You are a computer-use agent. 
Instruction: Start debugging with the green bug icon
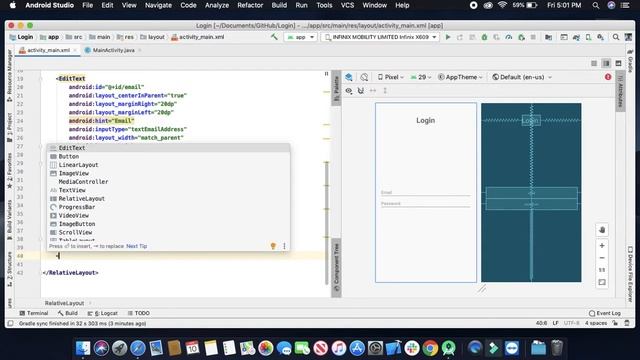[x=484, y=37]
